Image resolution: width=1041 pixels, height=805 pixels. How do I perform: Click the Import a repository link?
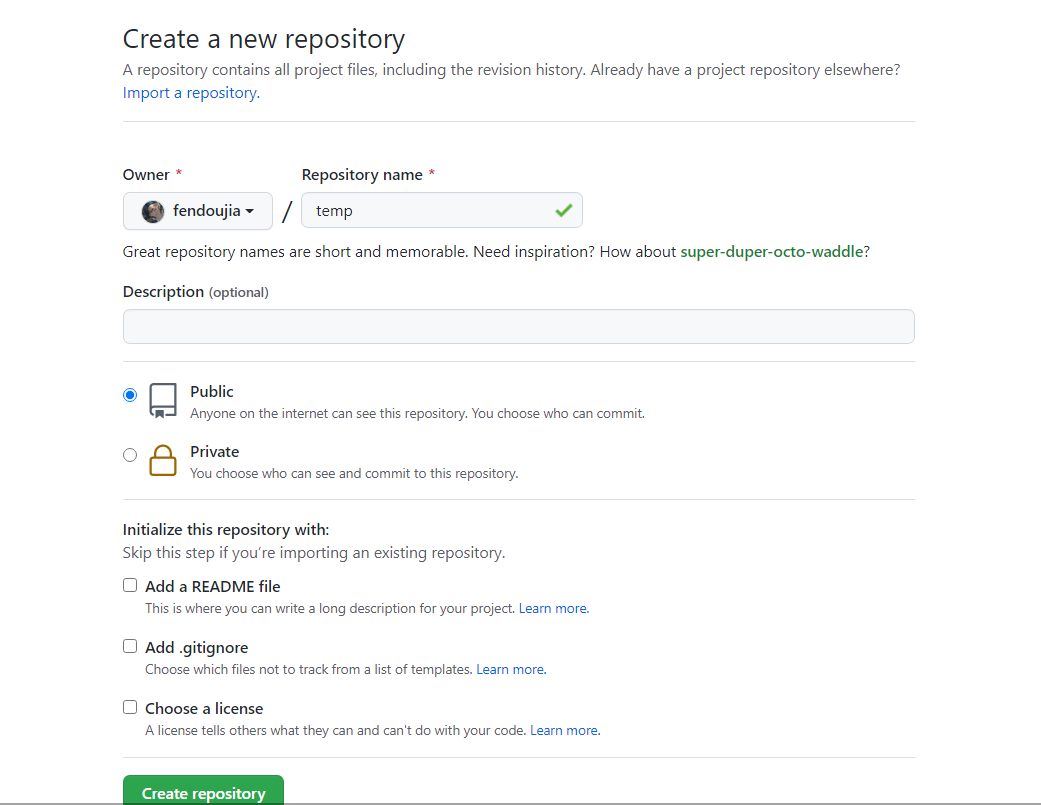click(x=191, y=93)
